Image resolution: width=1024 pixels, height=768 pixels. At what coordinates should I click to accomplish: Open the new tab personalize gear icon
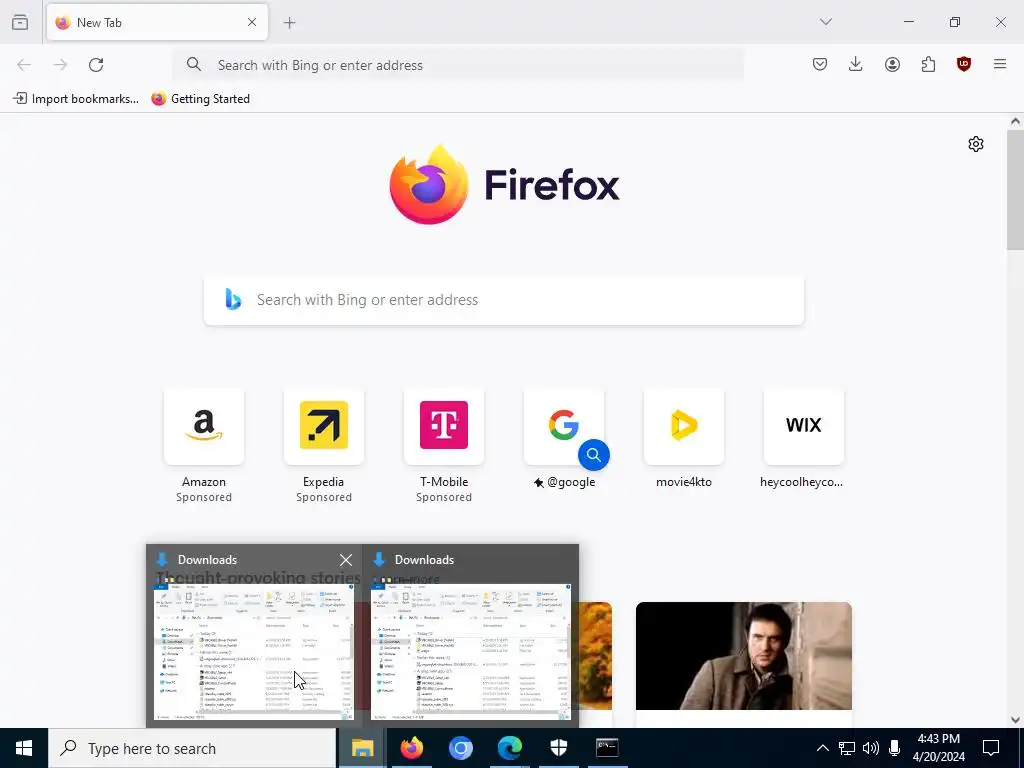pyautogui.click(x=976, y=144)
